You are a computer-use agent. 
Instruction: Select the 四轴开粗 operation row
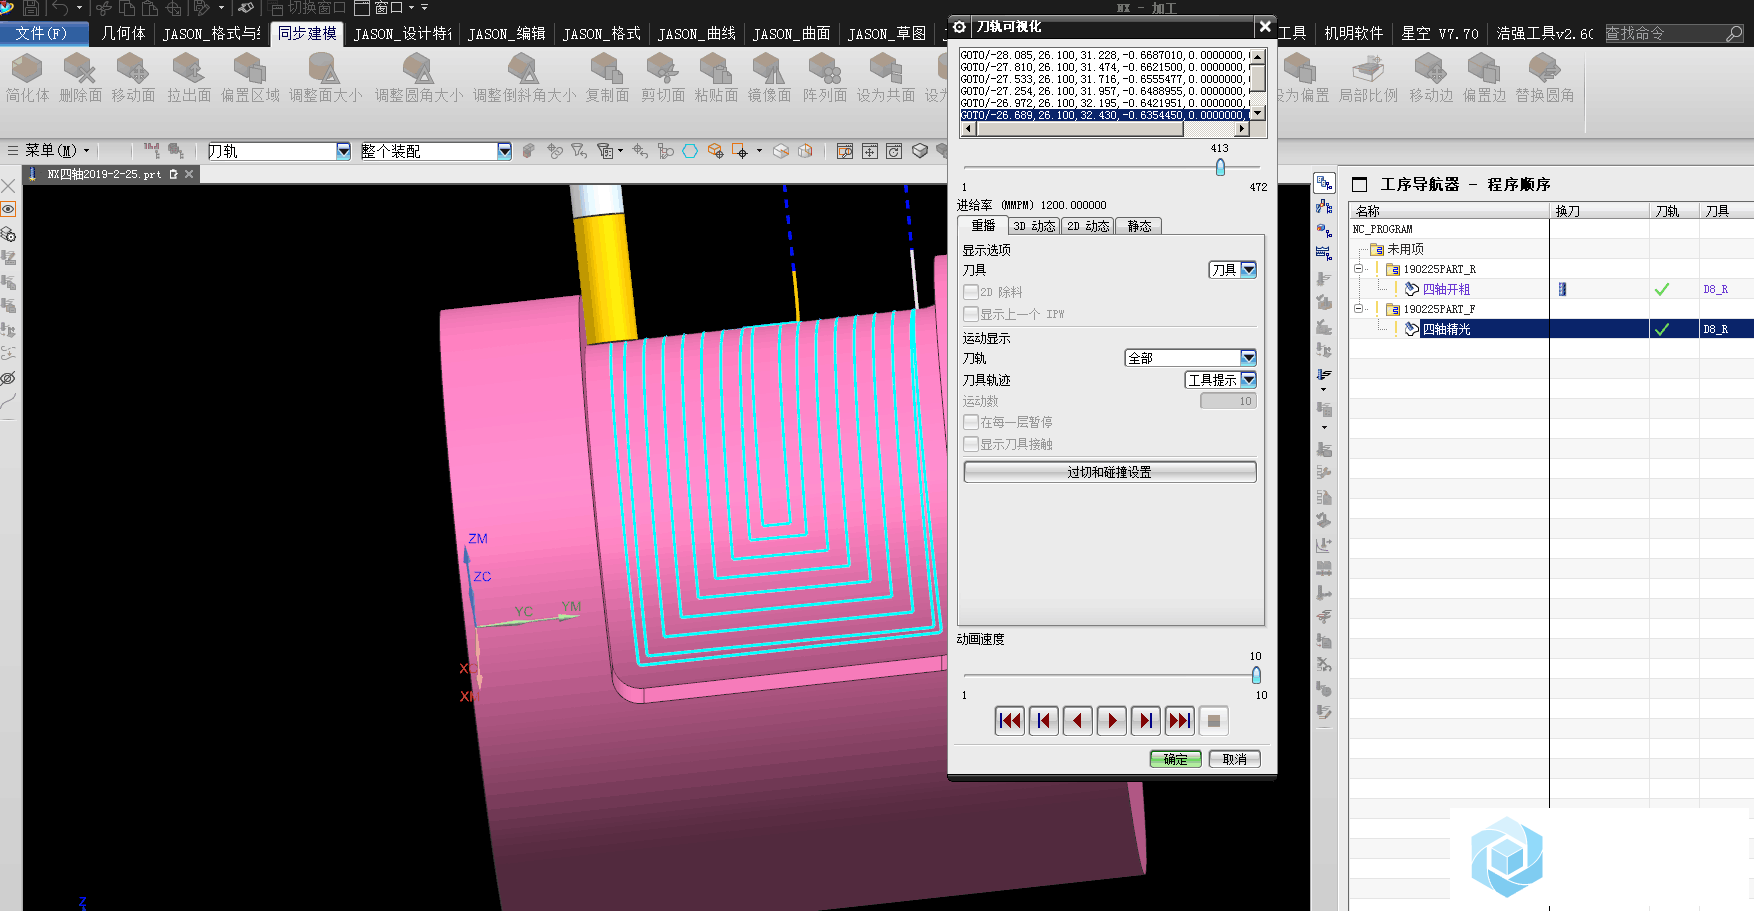(1551, 289)
